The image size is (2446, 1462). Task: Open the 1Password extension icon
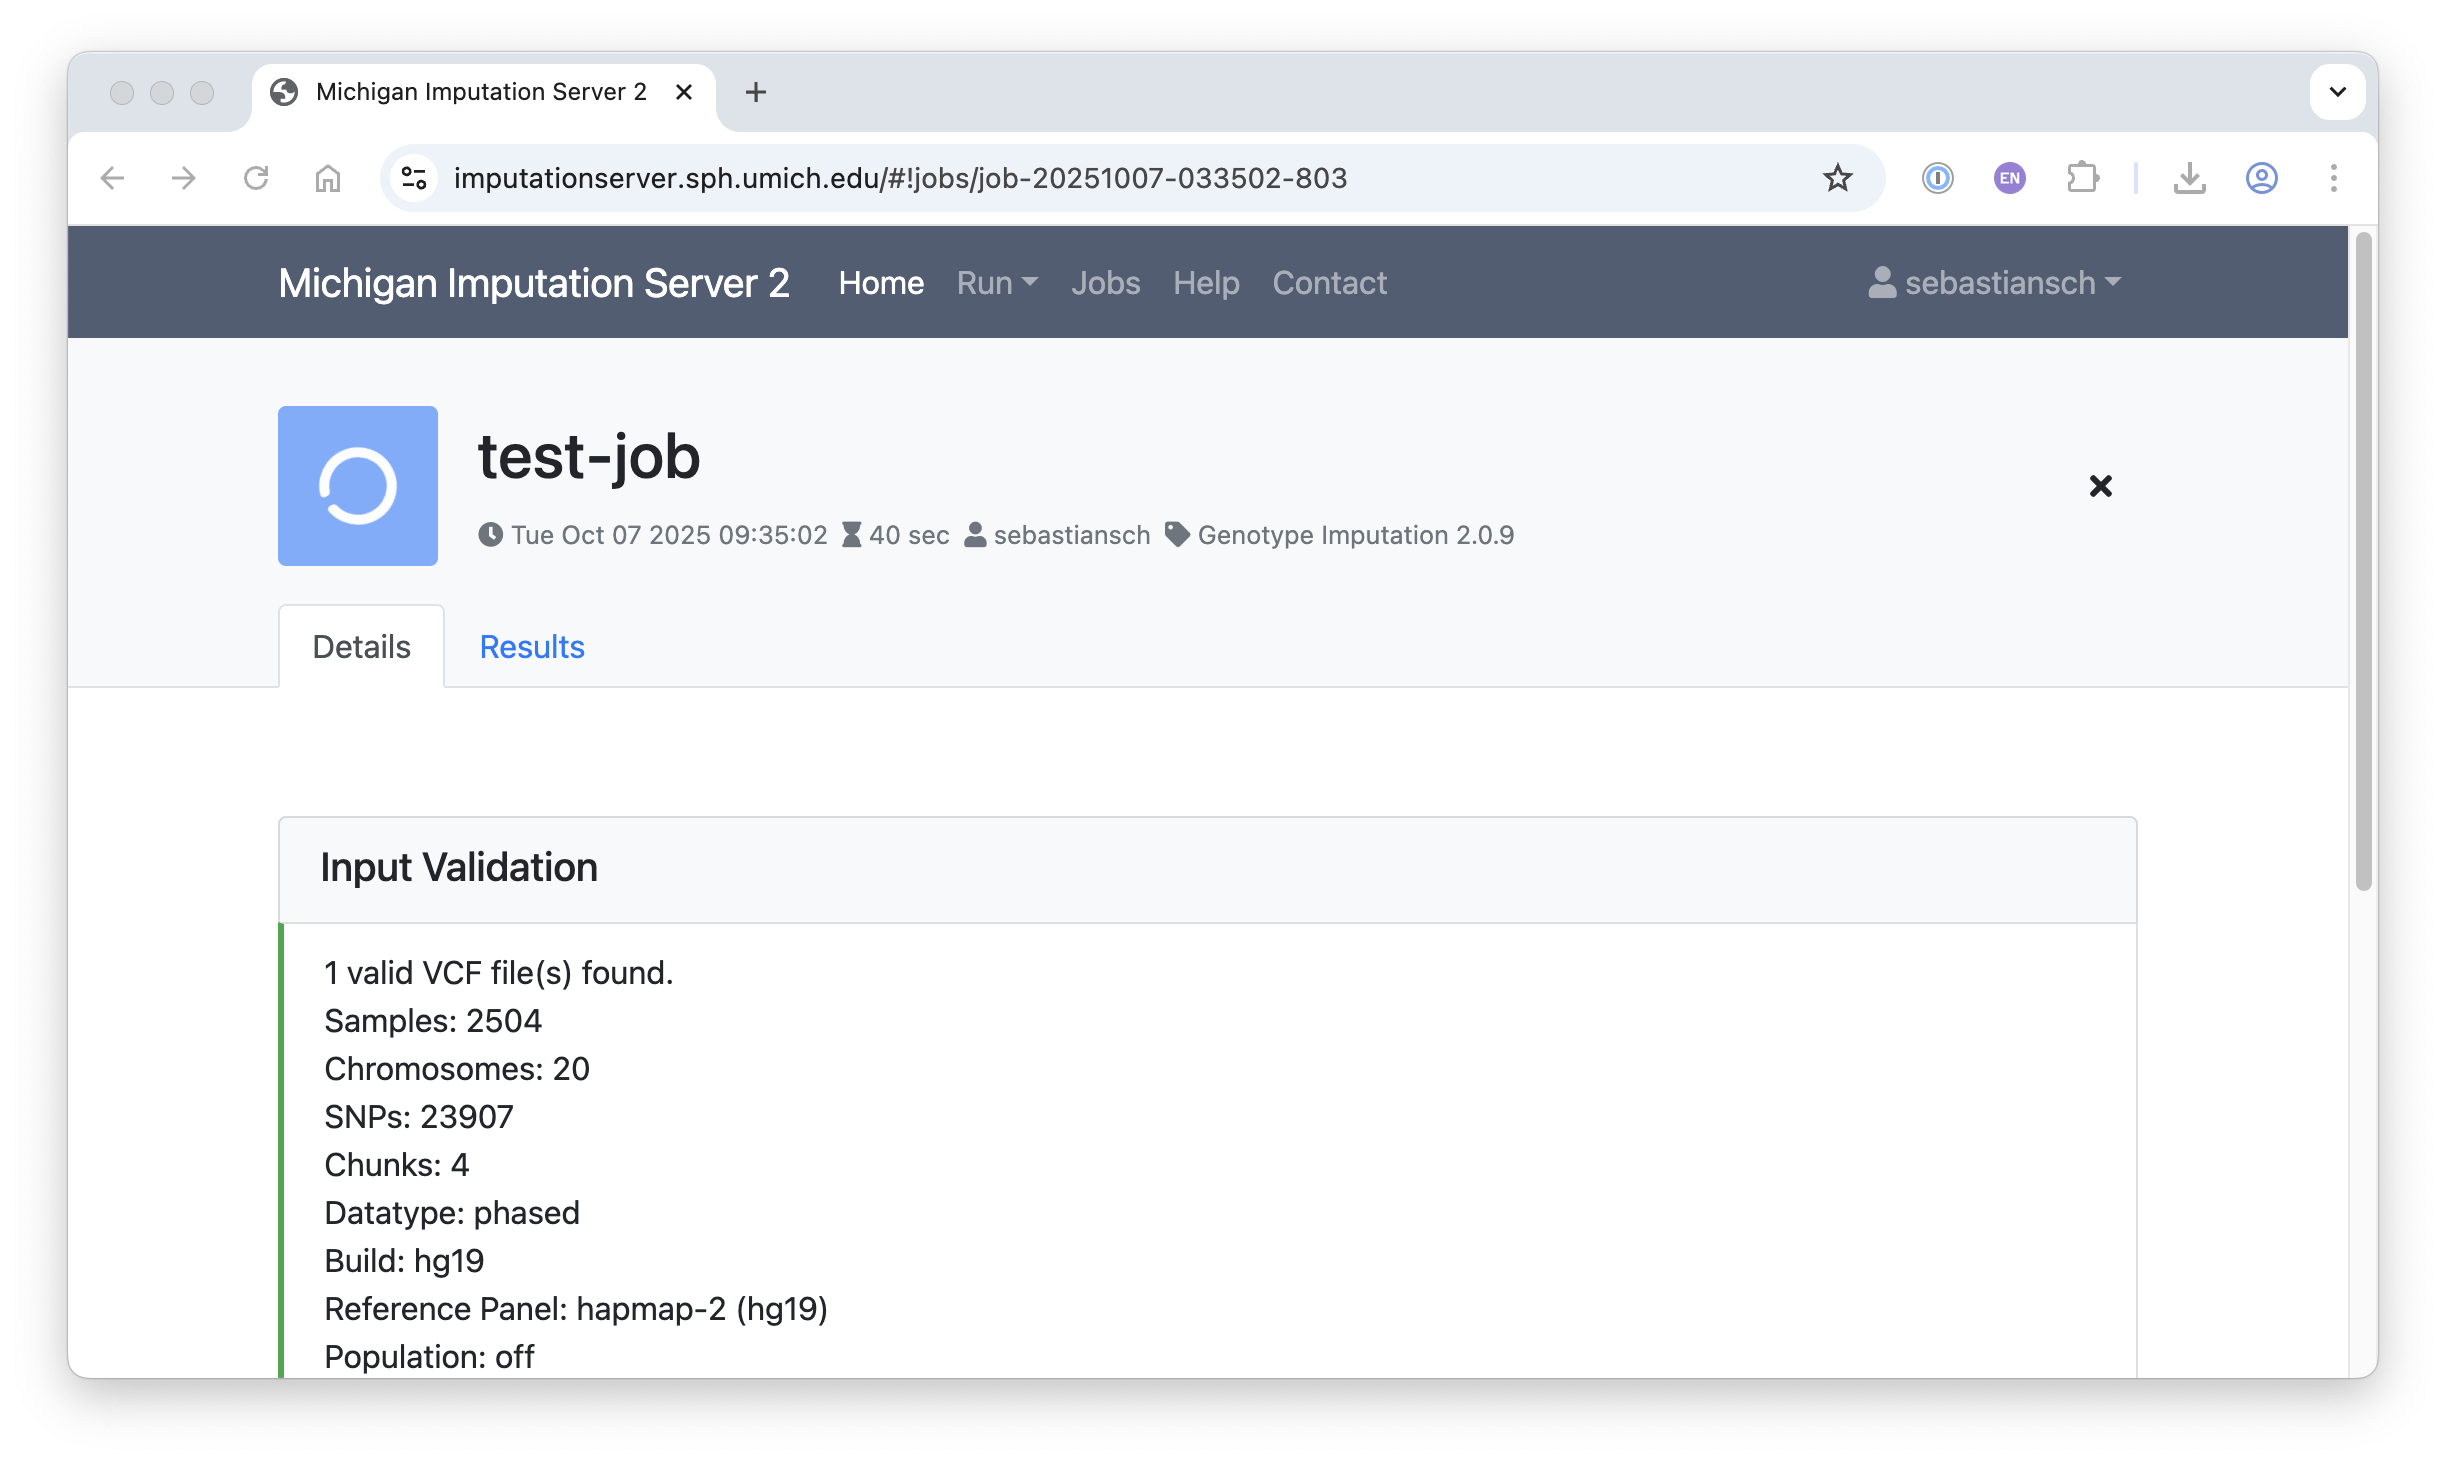click(x=1937, y=178)
